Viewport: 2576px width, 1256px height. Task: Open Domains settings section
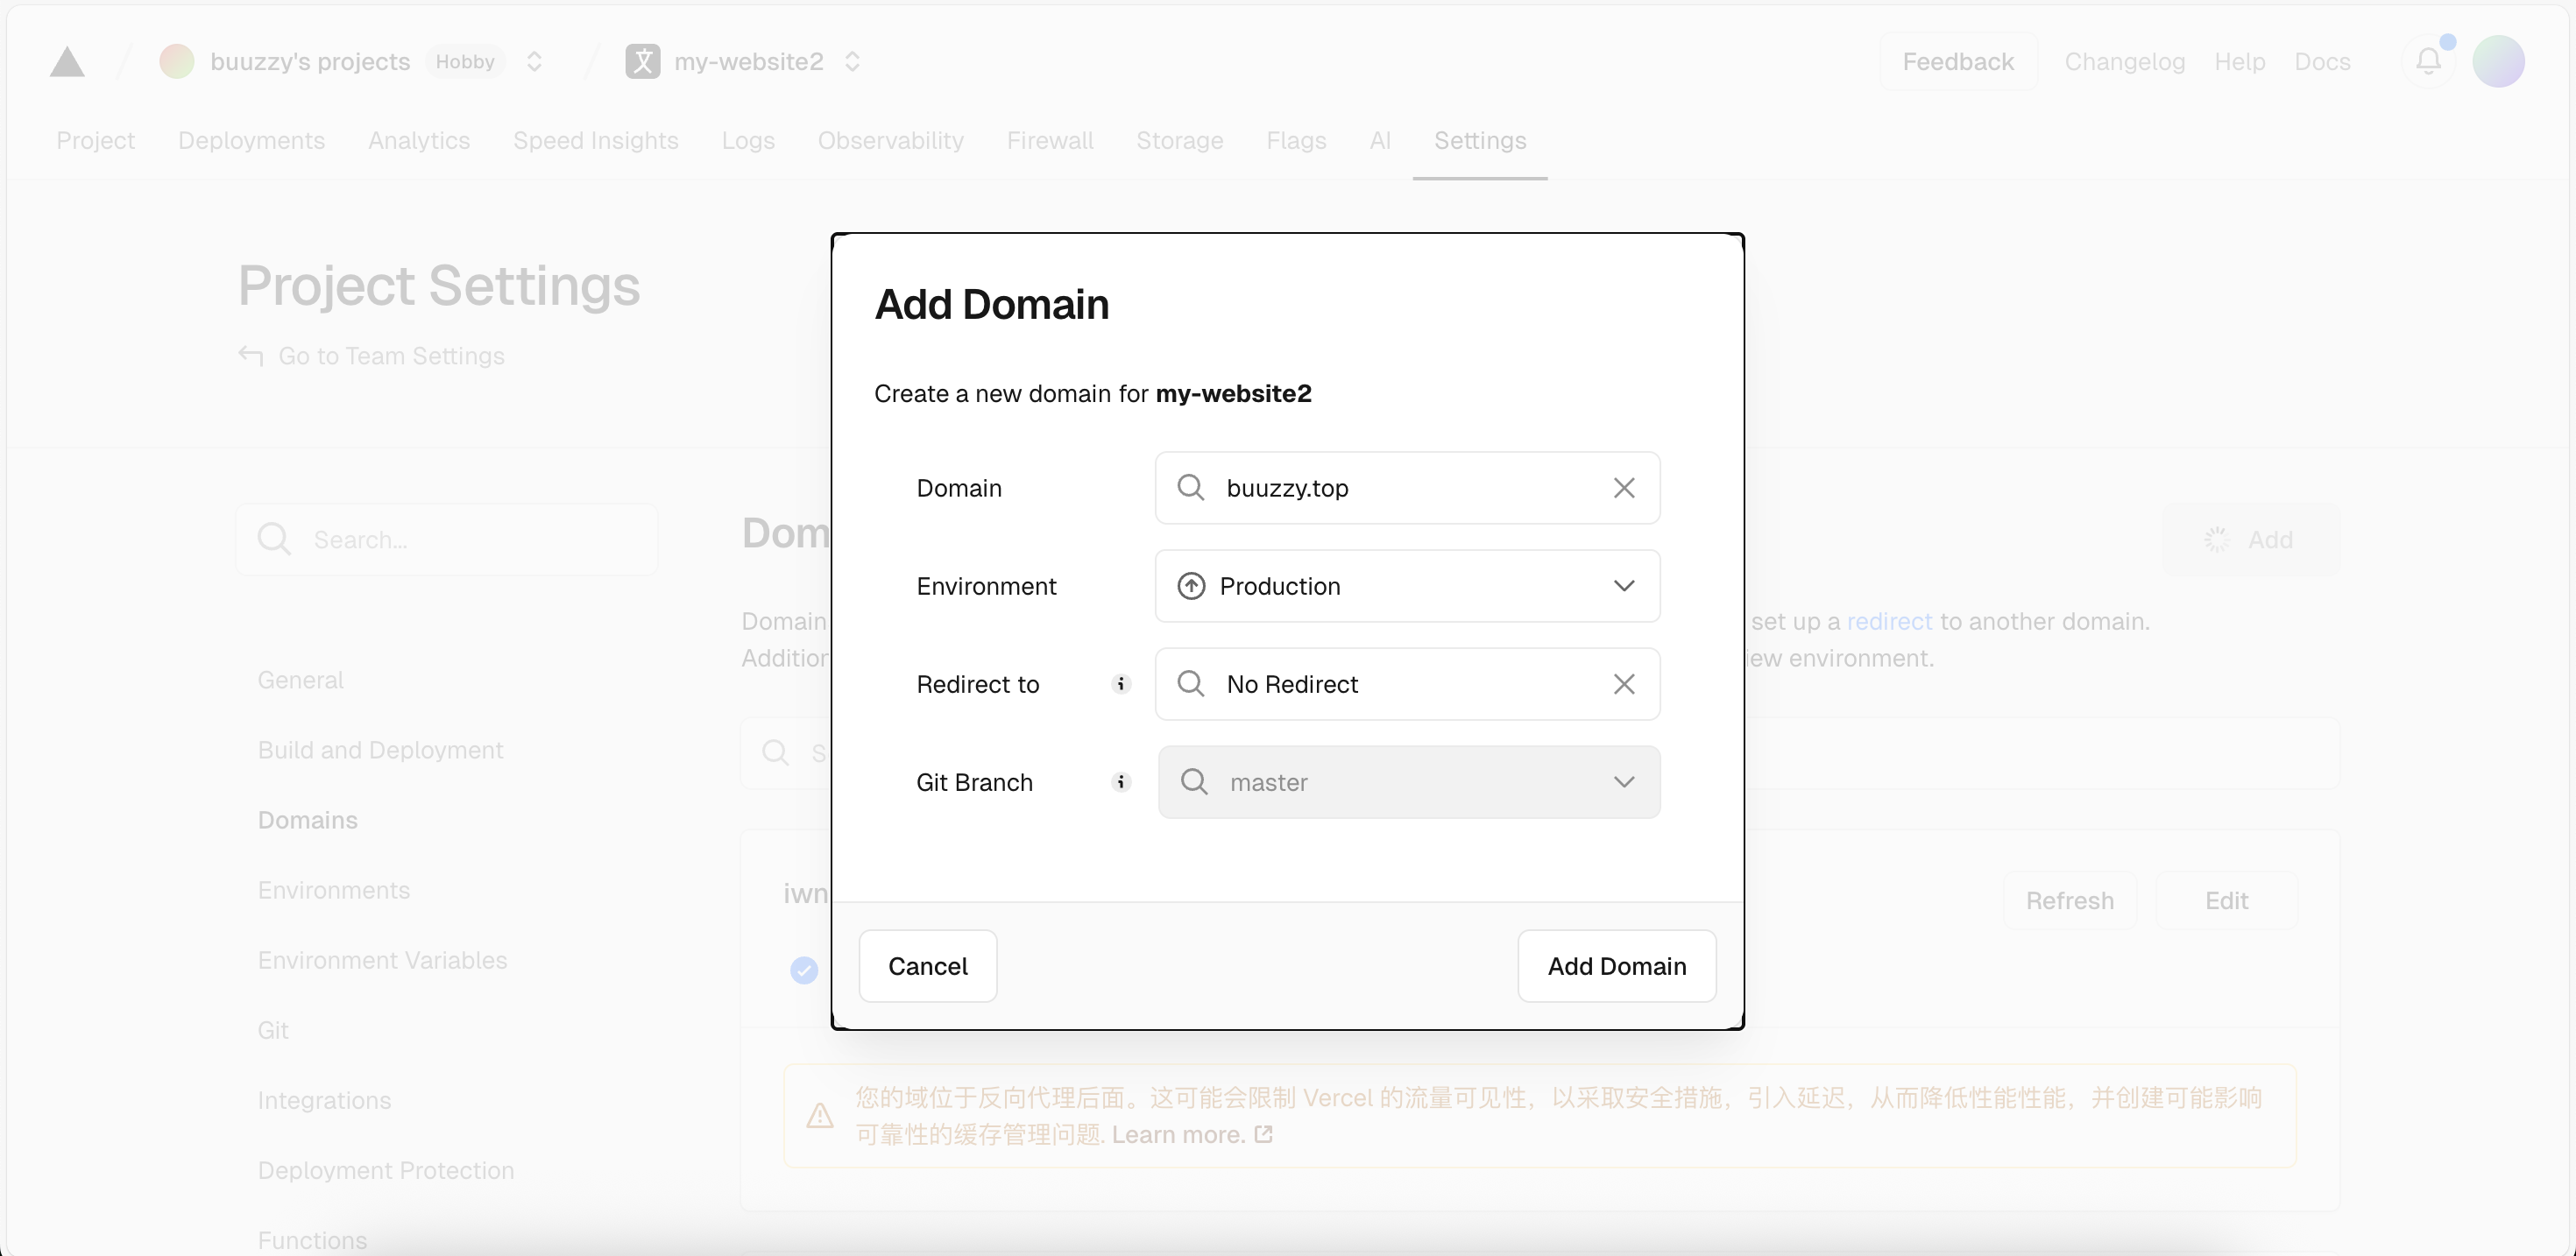[x=308, y=820]
